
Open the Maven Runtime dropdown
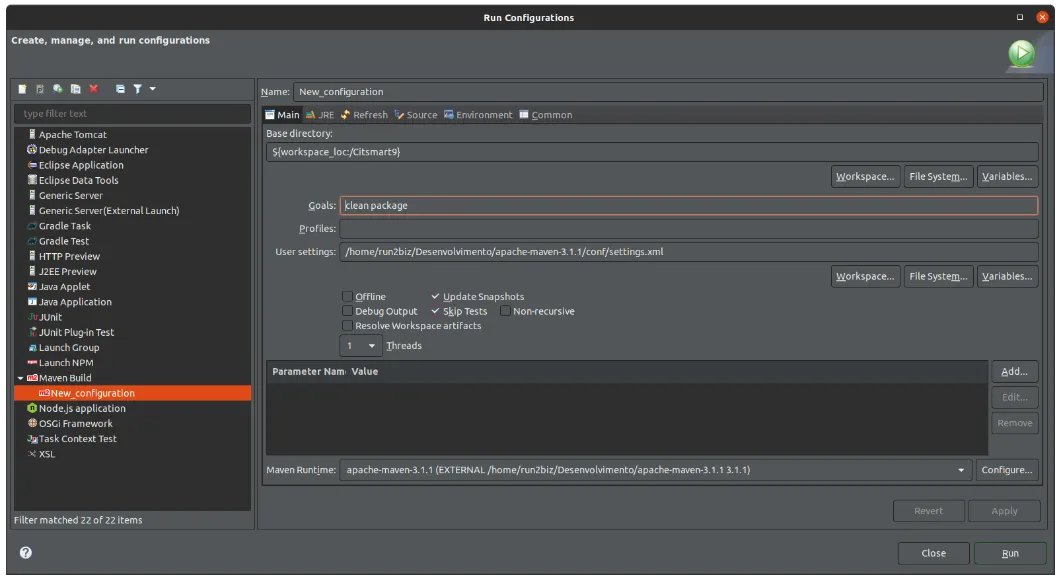655,469
